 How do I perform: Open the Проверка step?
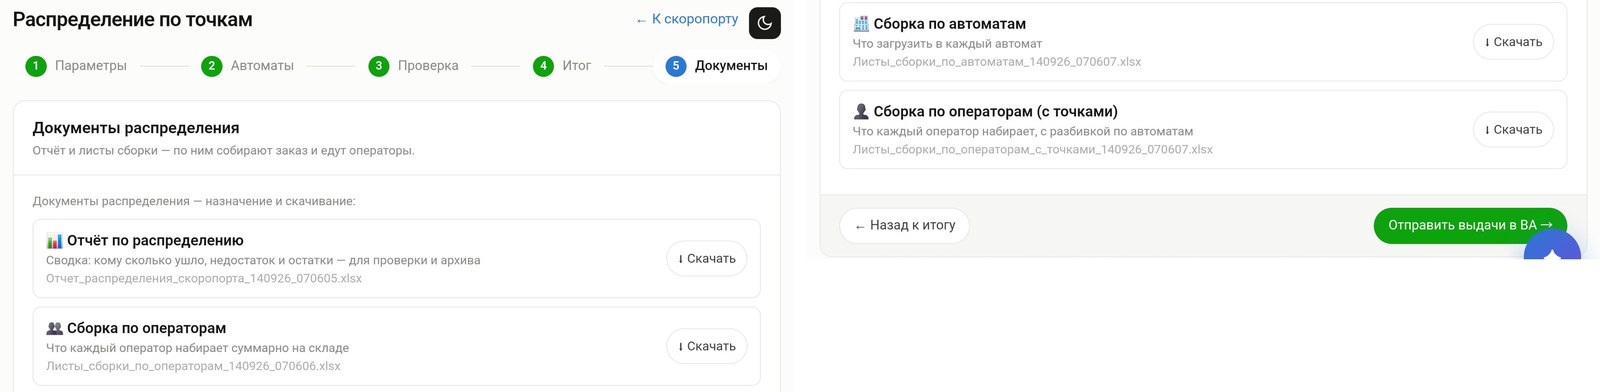[x=414, y=66]
